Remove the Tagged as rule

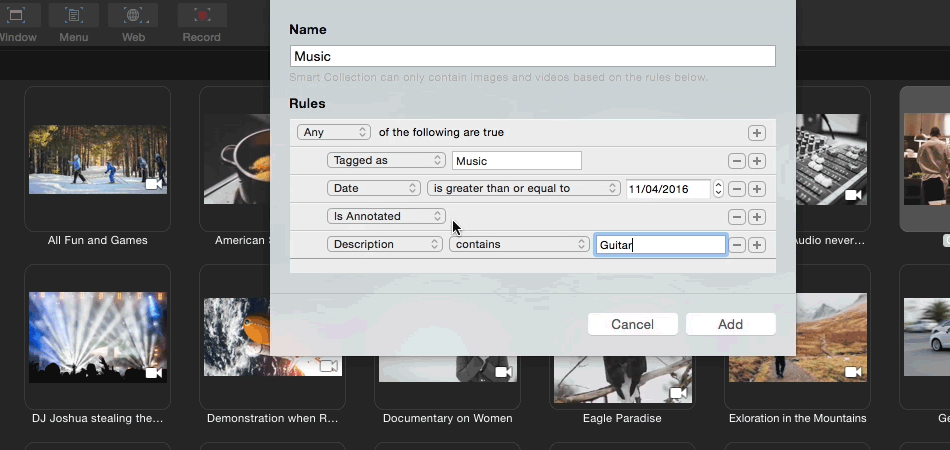point(736,161)
